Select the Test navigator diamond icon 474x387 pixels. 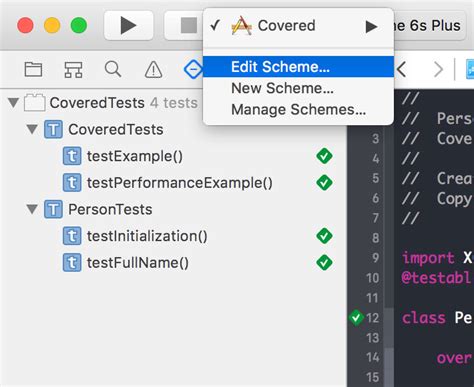193,70
